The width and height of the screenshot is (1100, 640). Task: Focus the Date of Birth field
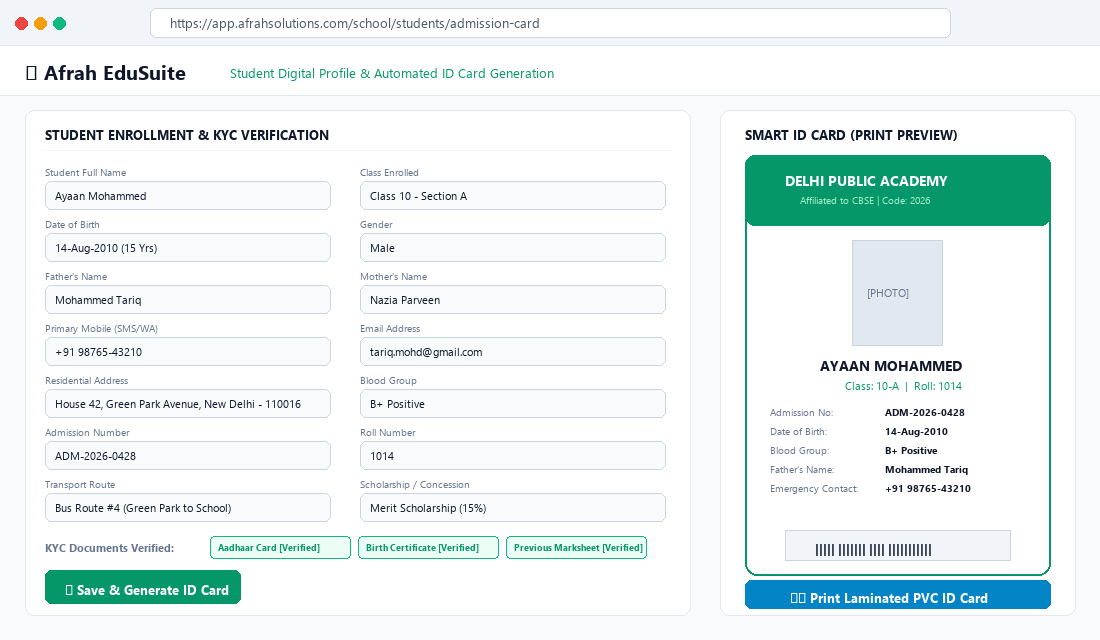[187, 248]
